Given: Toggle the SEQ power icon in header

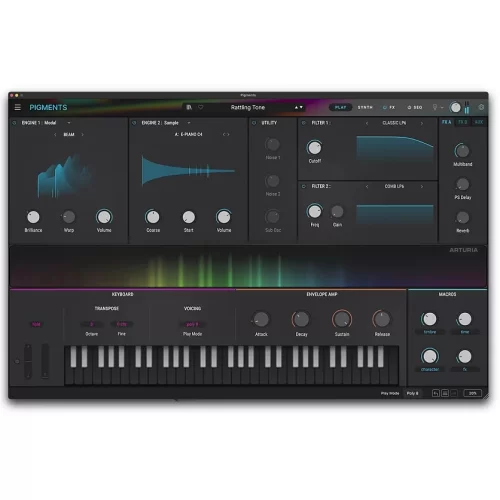Looking at the screenshot, I should (x=409, y=107).
